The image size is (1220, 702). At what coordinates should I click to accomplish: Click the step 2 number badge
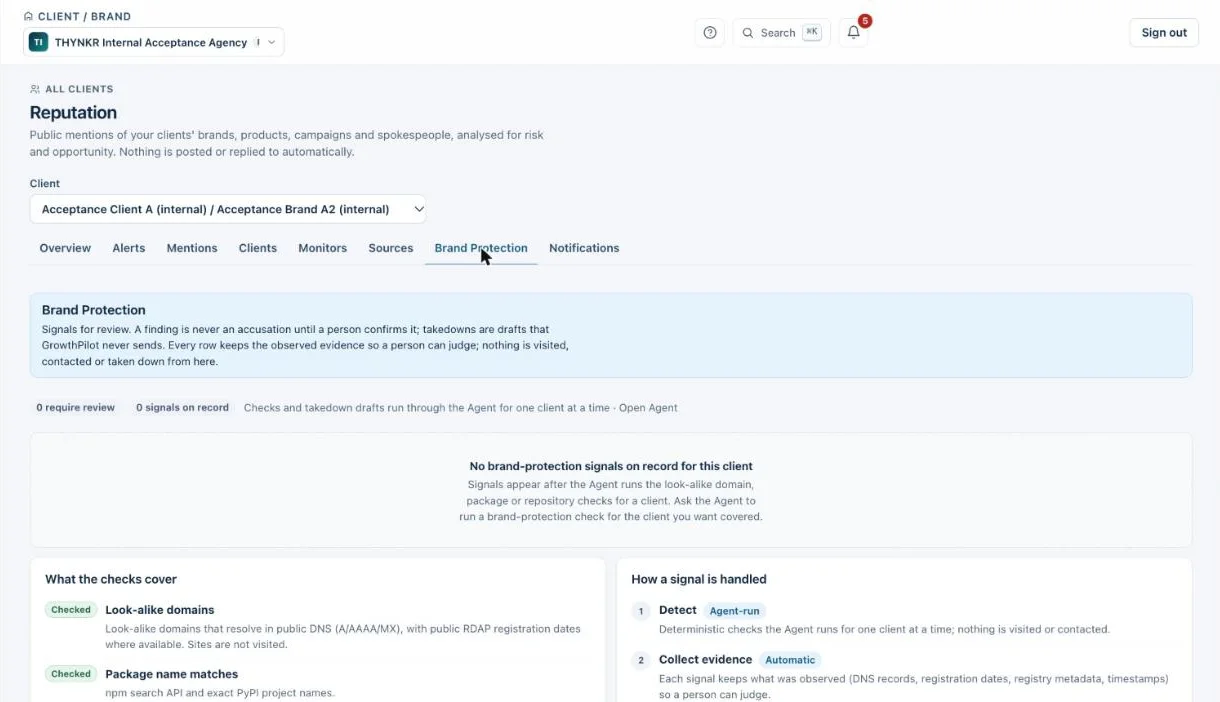point(641,660)
